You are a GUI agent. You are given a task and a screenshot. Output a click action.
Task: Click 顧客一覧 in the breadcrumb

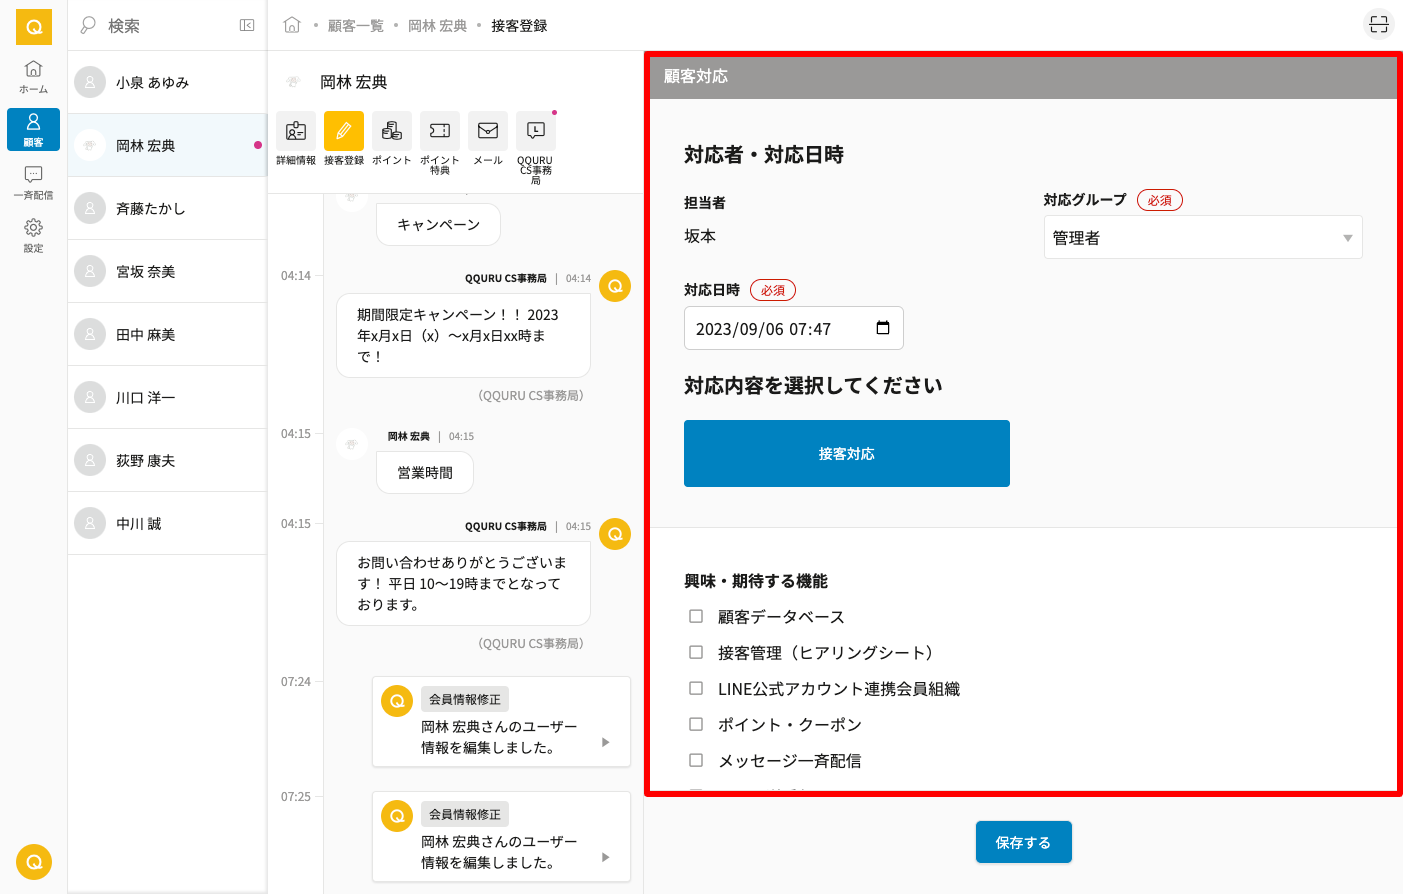point(355,26)
